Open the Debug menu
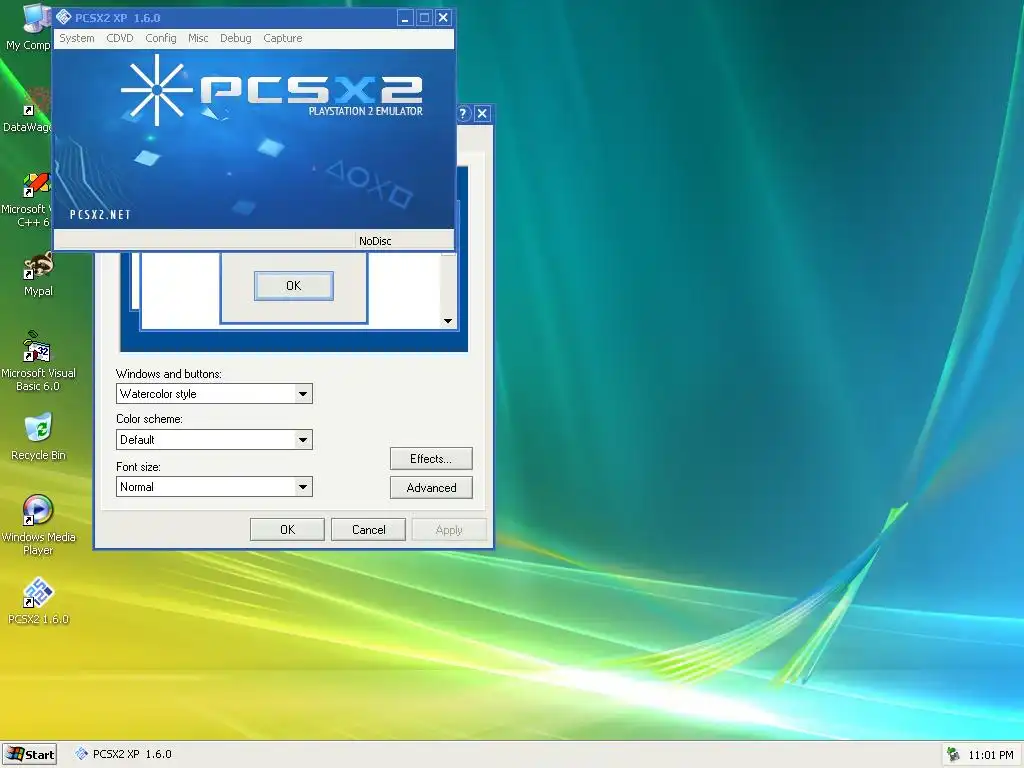 click(x=236, y=38)
